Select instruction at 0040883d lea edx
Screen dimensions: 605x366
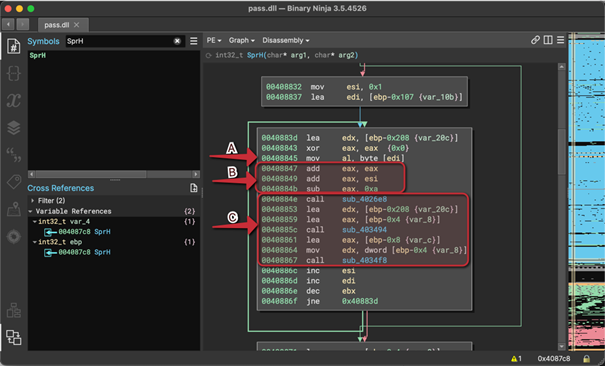pyautogui.click(x=360, y=138)
